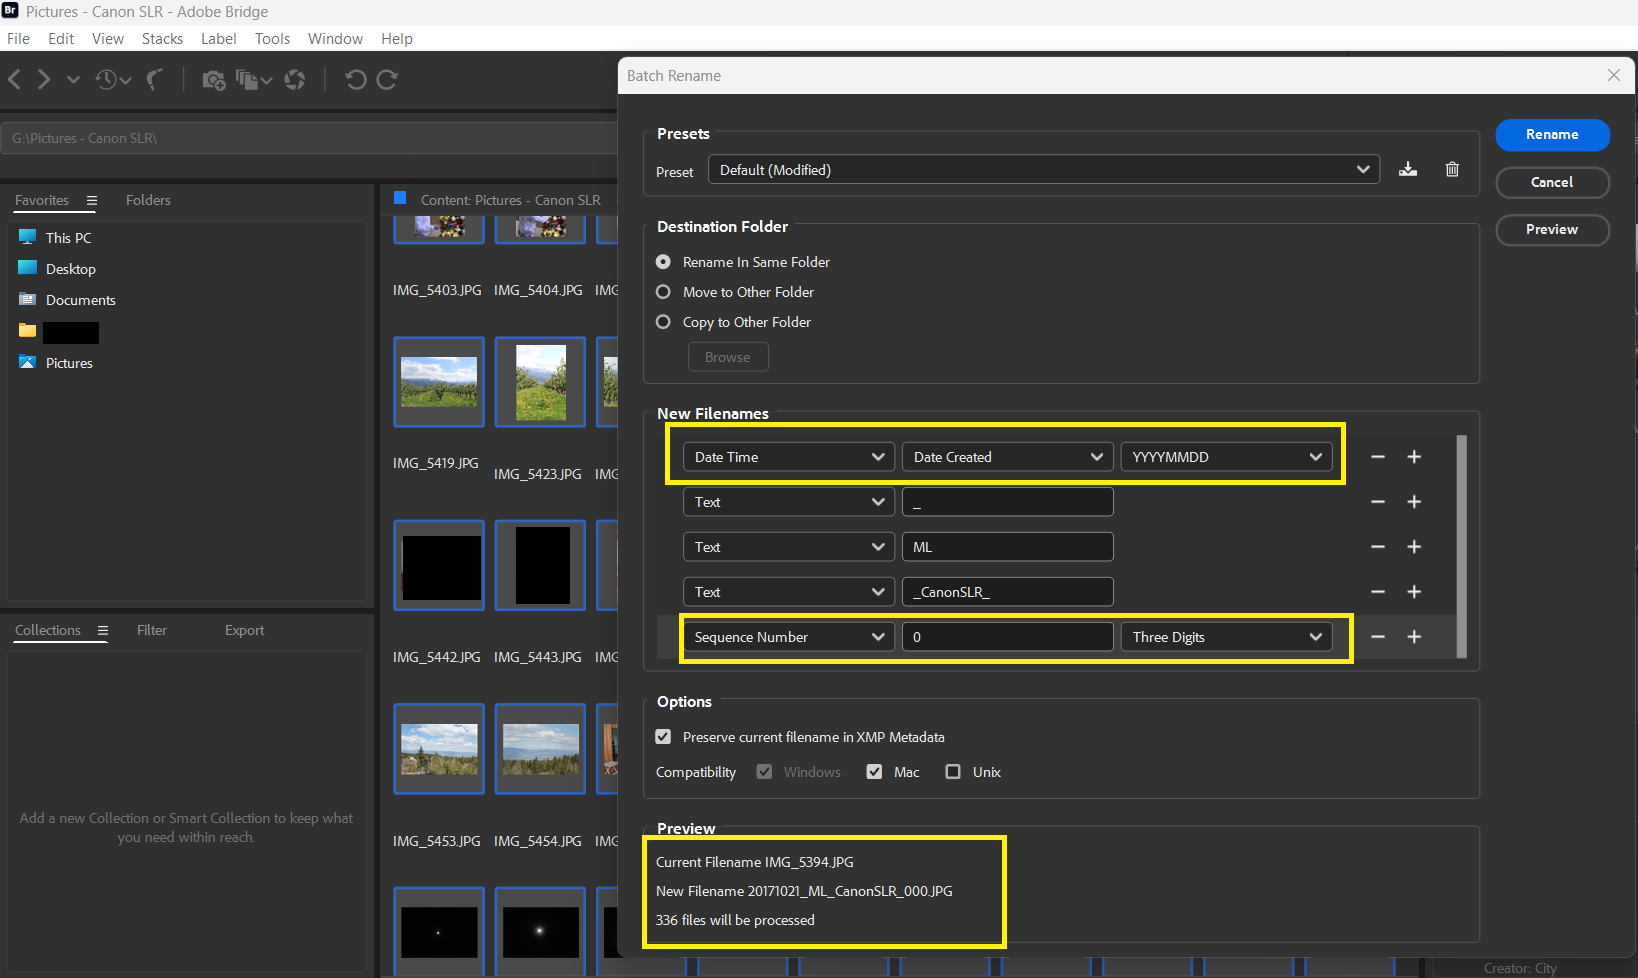Uncheck Preserve current filename in XMP Metadata
Viewport: 1638px width, 978px height.
tap(663, 736)
